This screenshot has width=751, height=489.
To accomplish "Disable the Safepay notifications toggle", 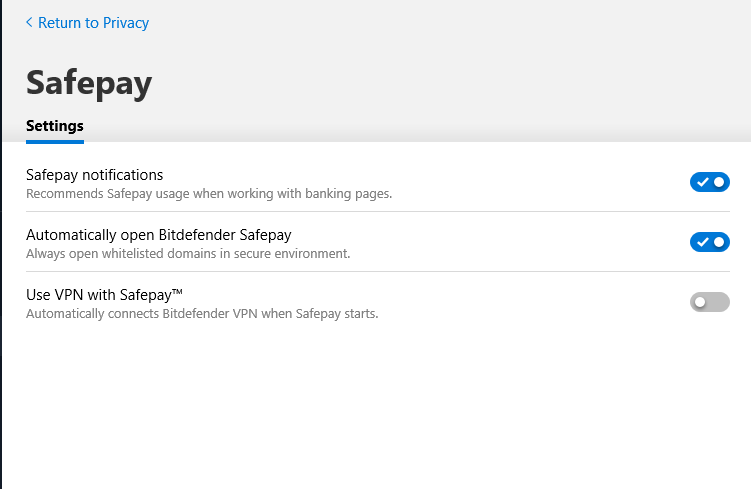I will click(709, 182).
